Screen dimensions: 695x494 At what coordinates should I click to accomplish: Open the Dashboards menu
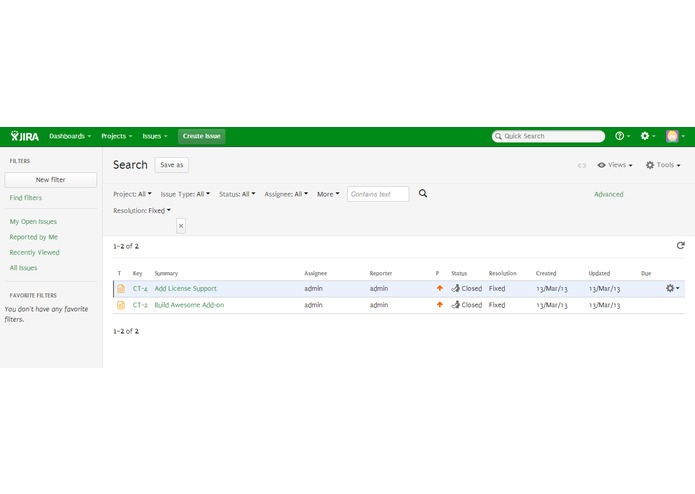click(70, 136)
